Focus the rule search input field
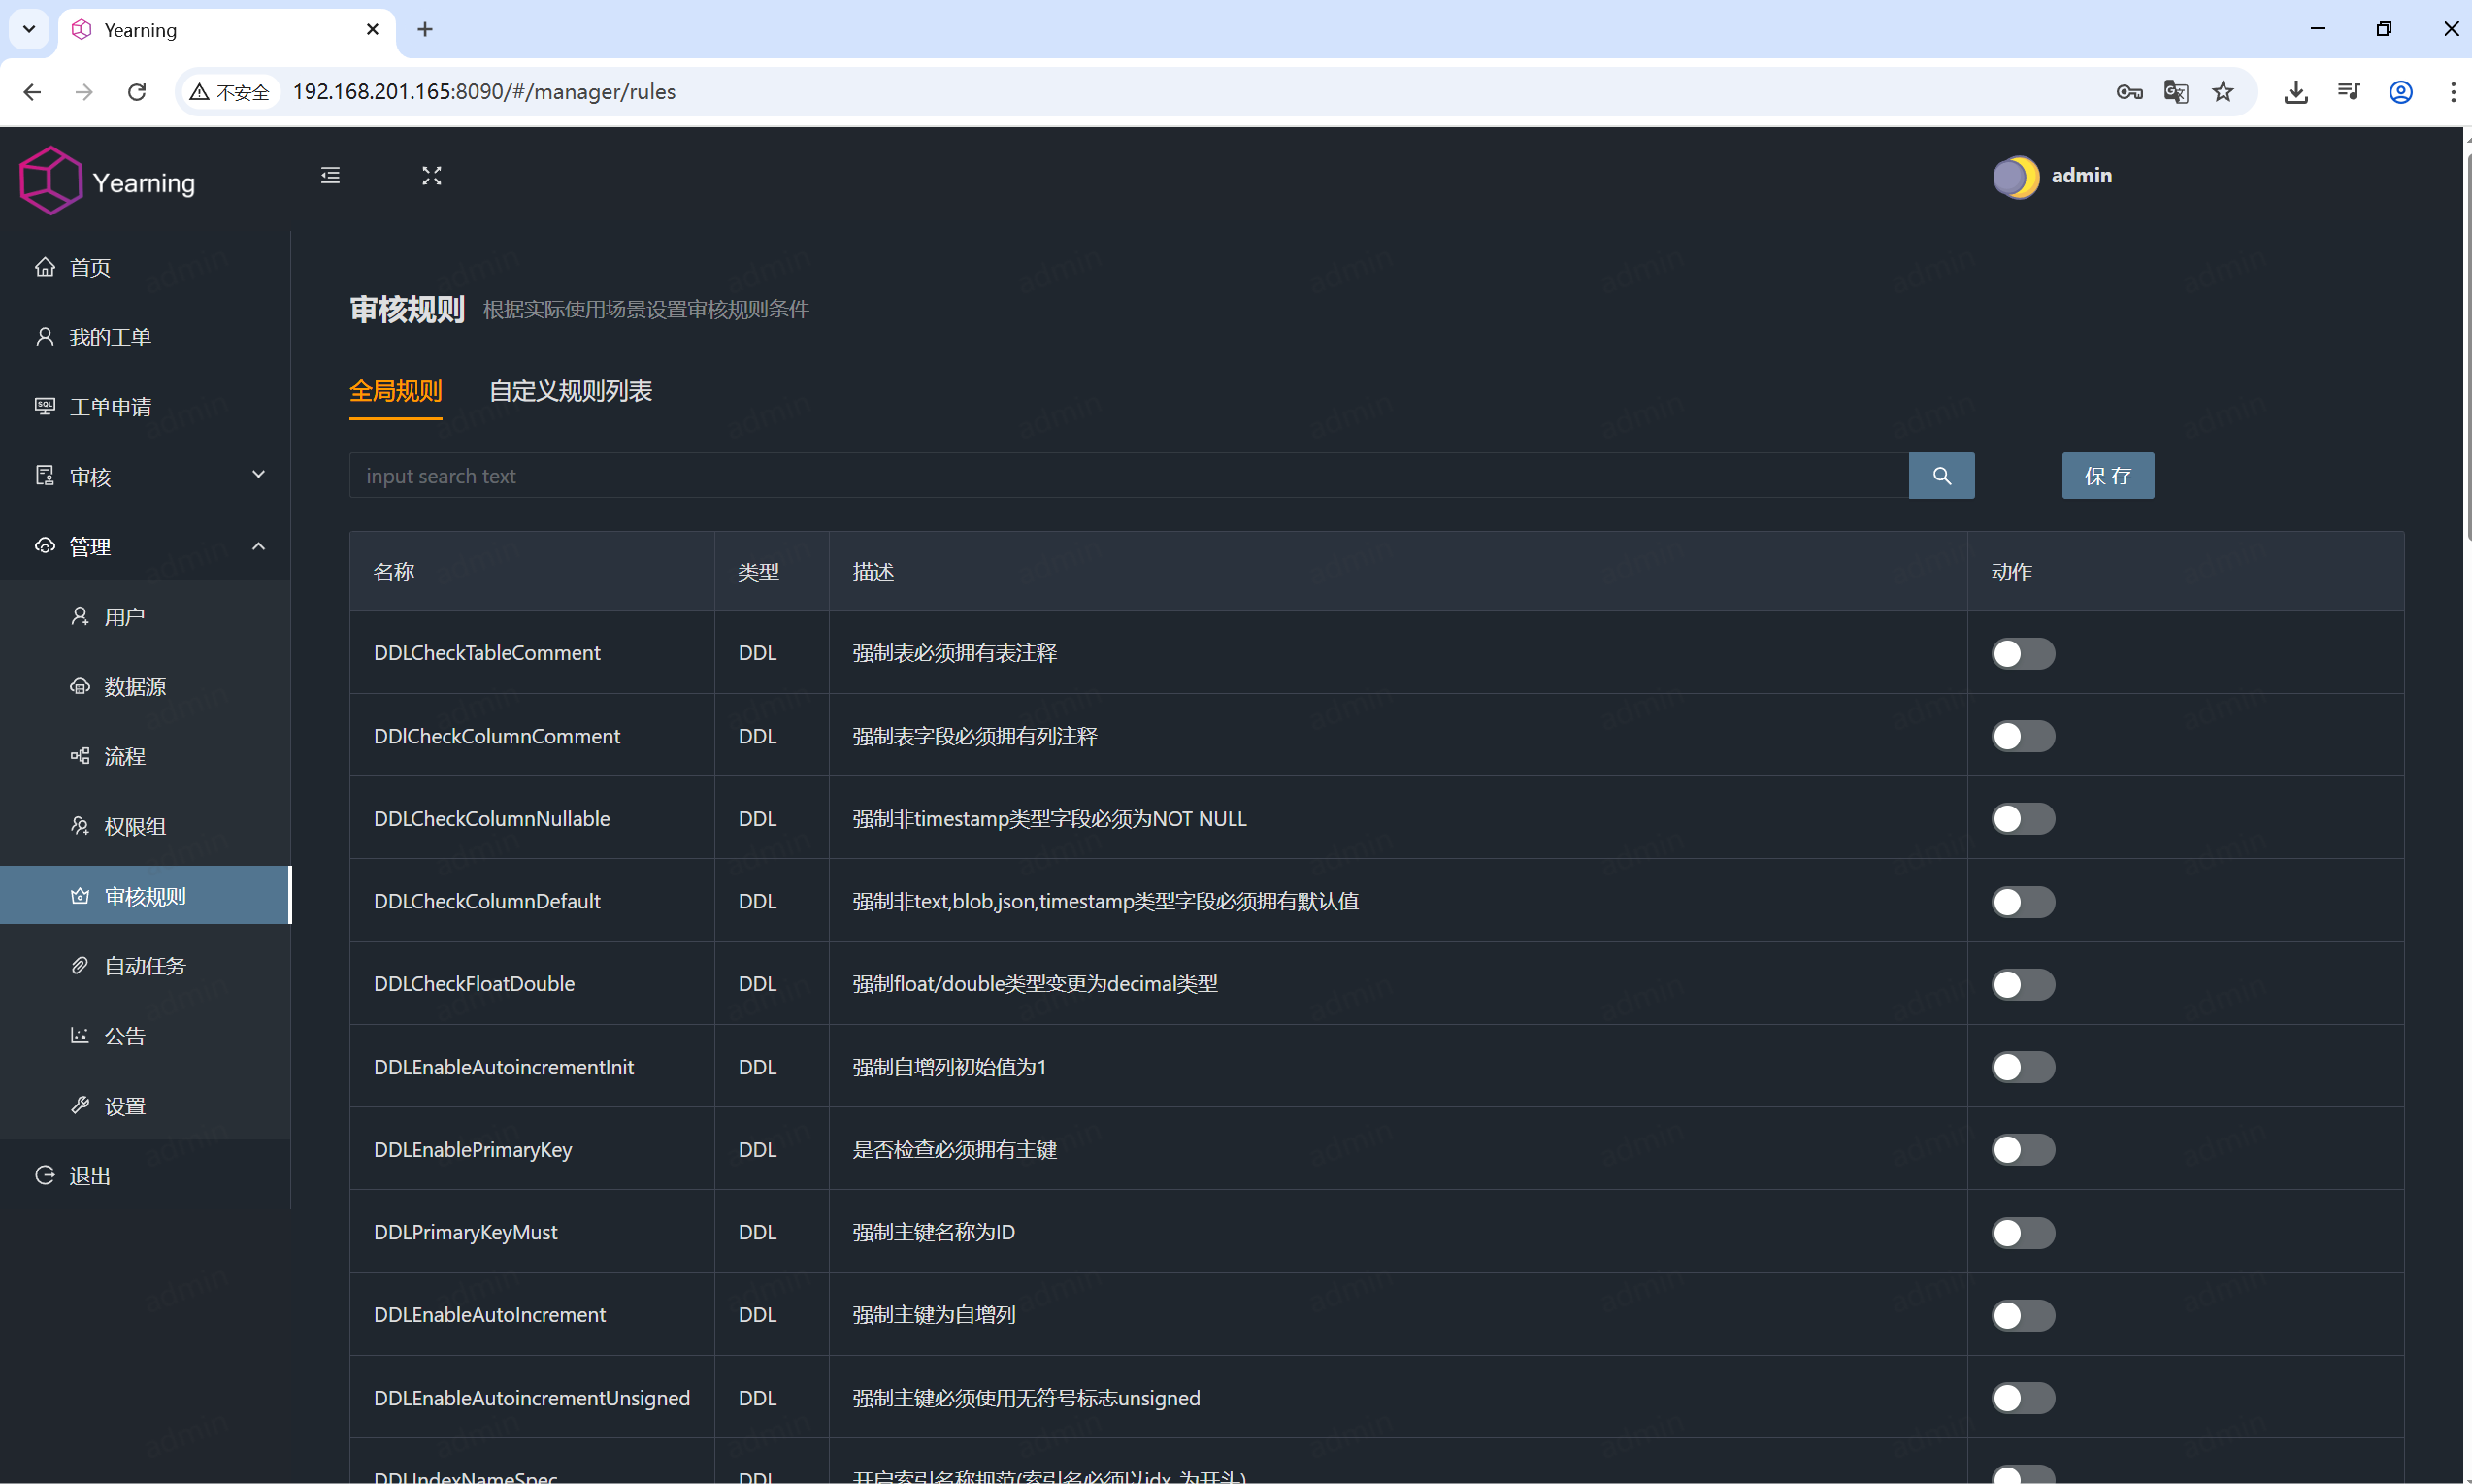This screenshot has width=2472, height=1484. [1127, 476]
